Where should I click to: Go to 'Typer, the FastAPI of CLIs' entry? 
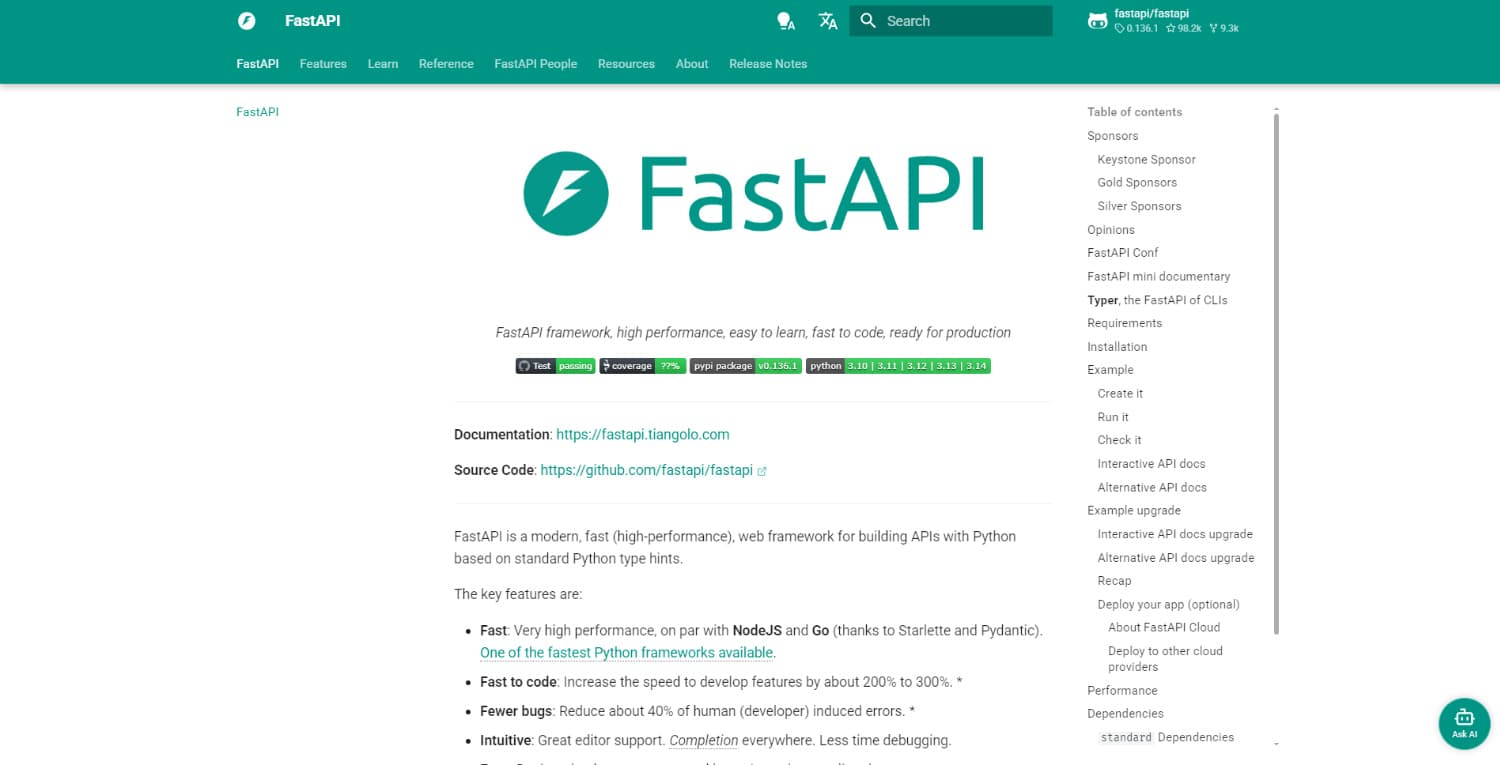pyautogui.click(x=1157, y=300)
